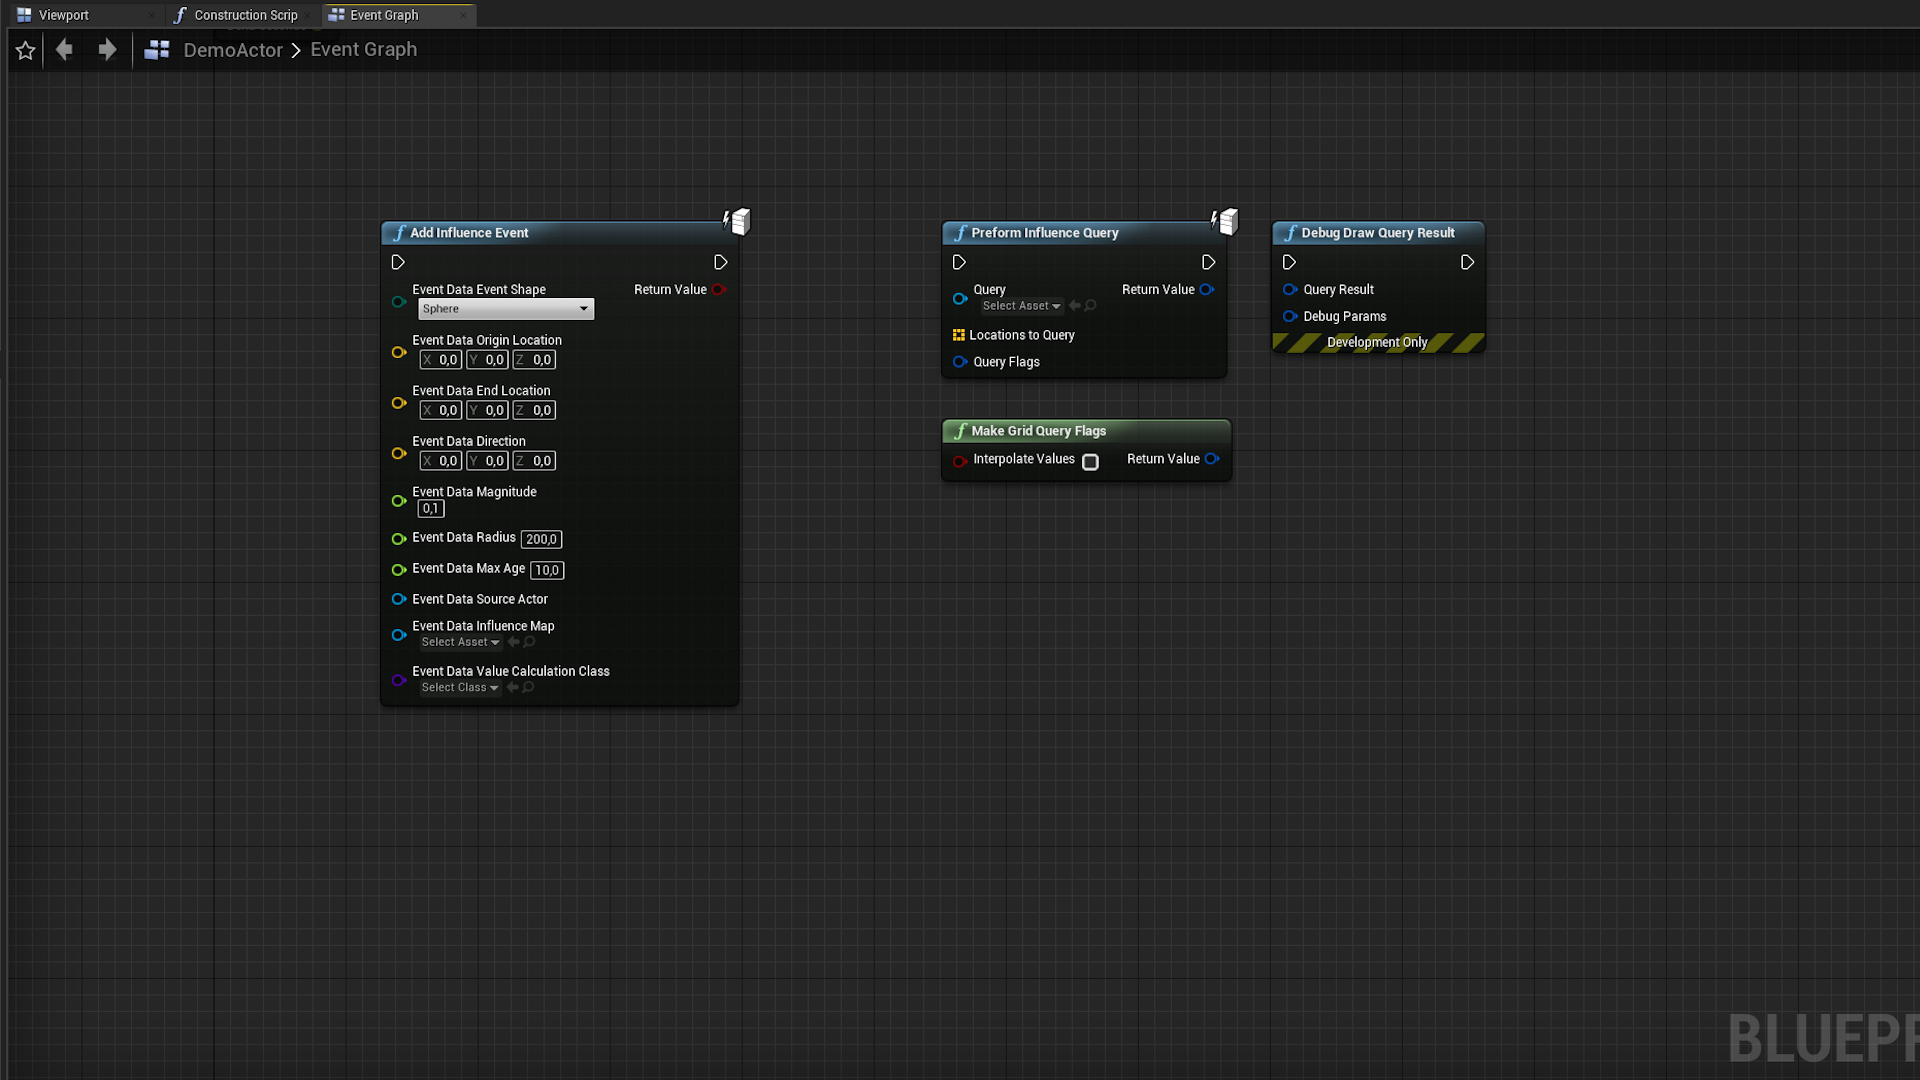Open the Select Class dropdown for Value Calculation Class

pos(459,687)
